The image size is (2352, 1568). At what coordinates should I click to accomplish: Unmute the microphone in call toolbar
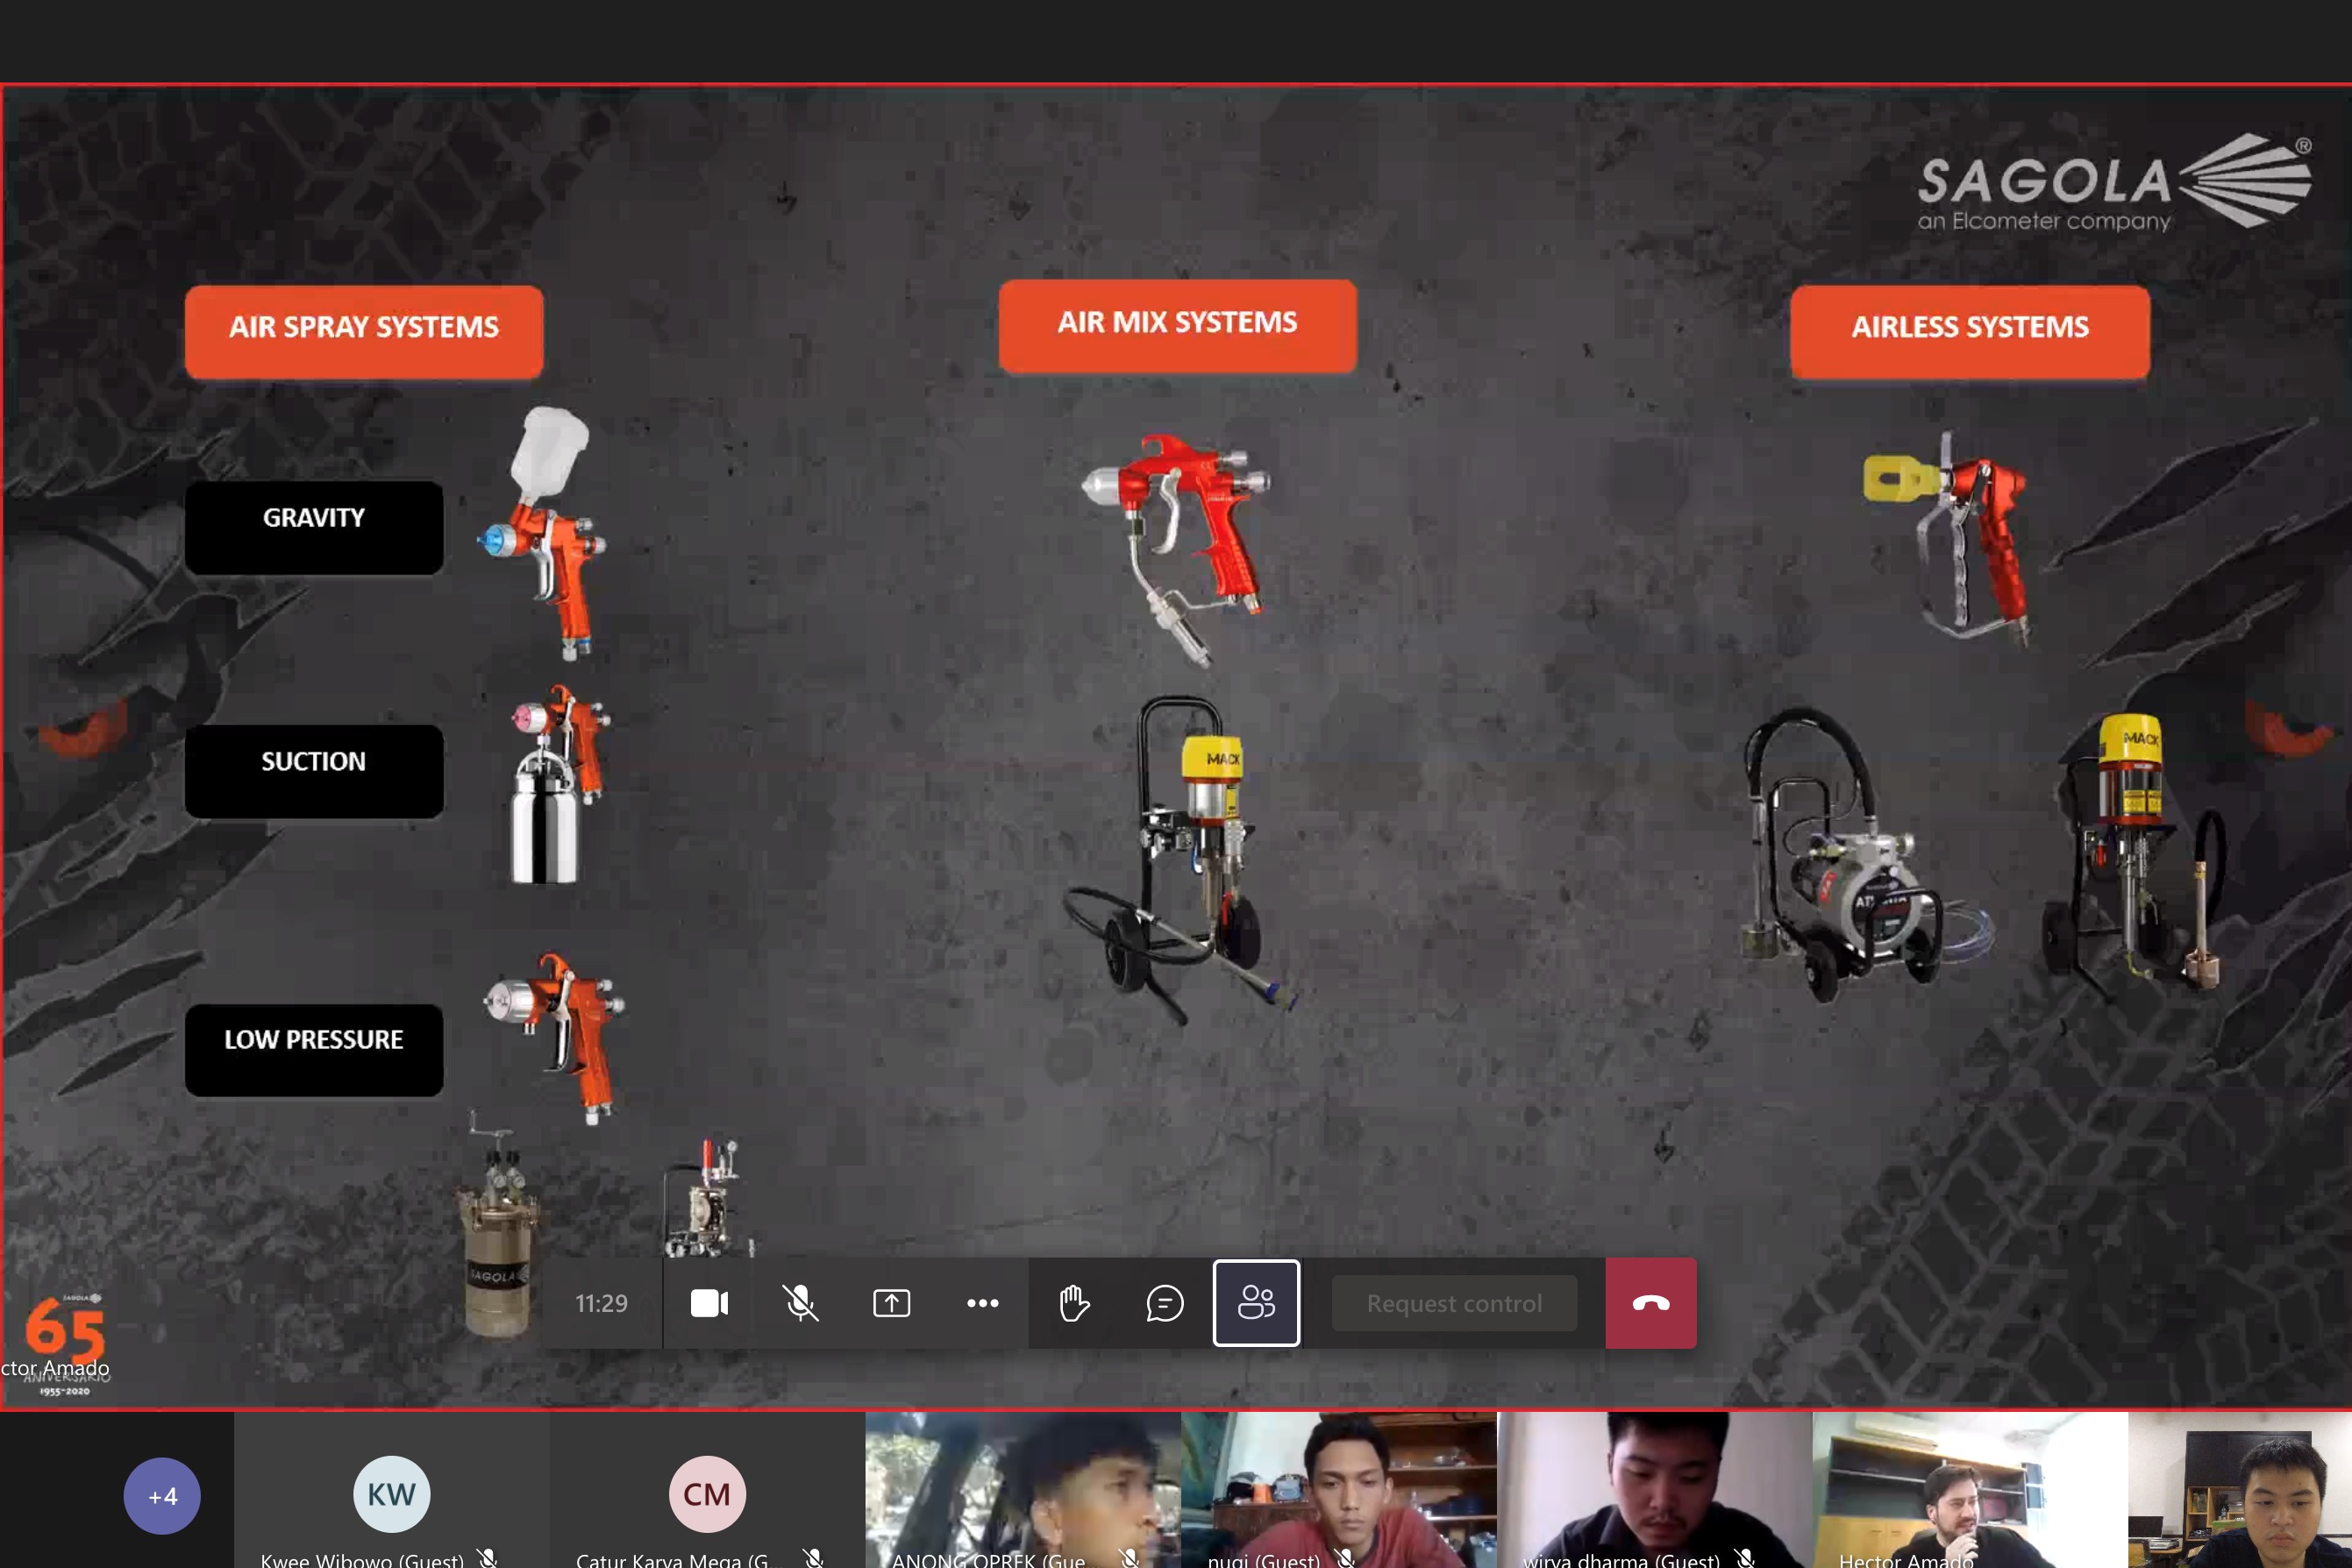pyautogui.click(x=799, y=1303)
